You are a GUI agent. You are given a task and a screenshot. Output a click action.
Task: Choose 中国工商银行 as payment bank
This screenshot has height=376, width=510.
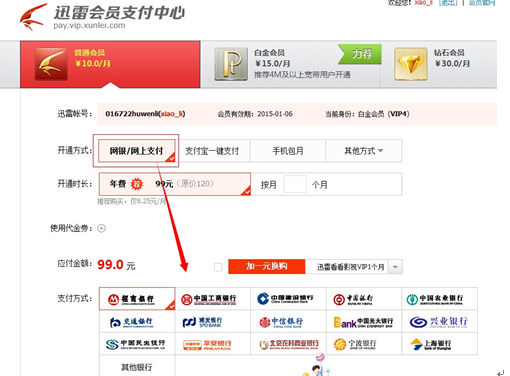click(213, 299)
